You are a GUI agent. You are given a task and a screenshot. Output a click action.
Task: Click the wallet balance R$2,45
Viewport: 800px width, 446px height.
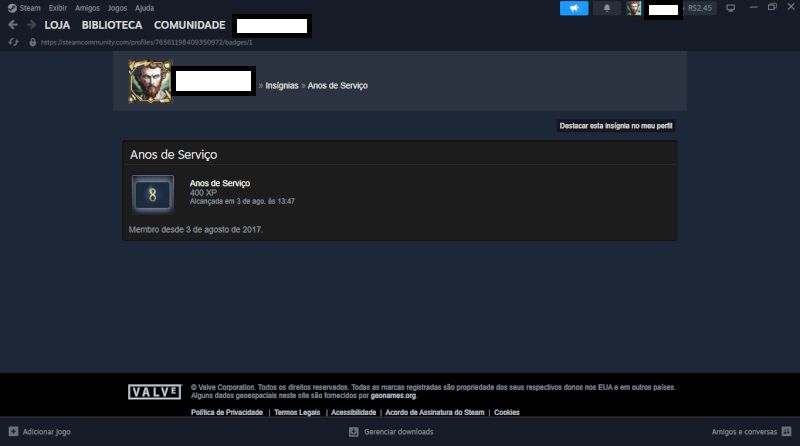click(699, 8)
